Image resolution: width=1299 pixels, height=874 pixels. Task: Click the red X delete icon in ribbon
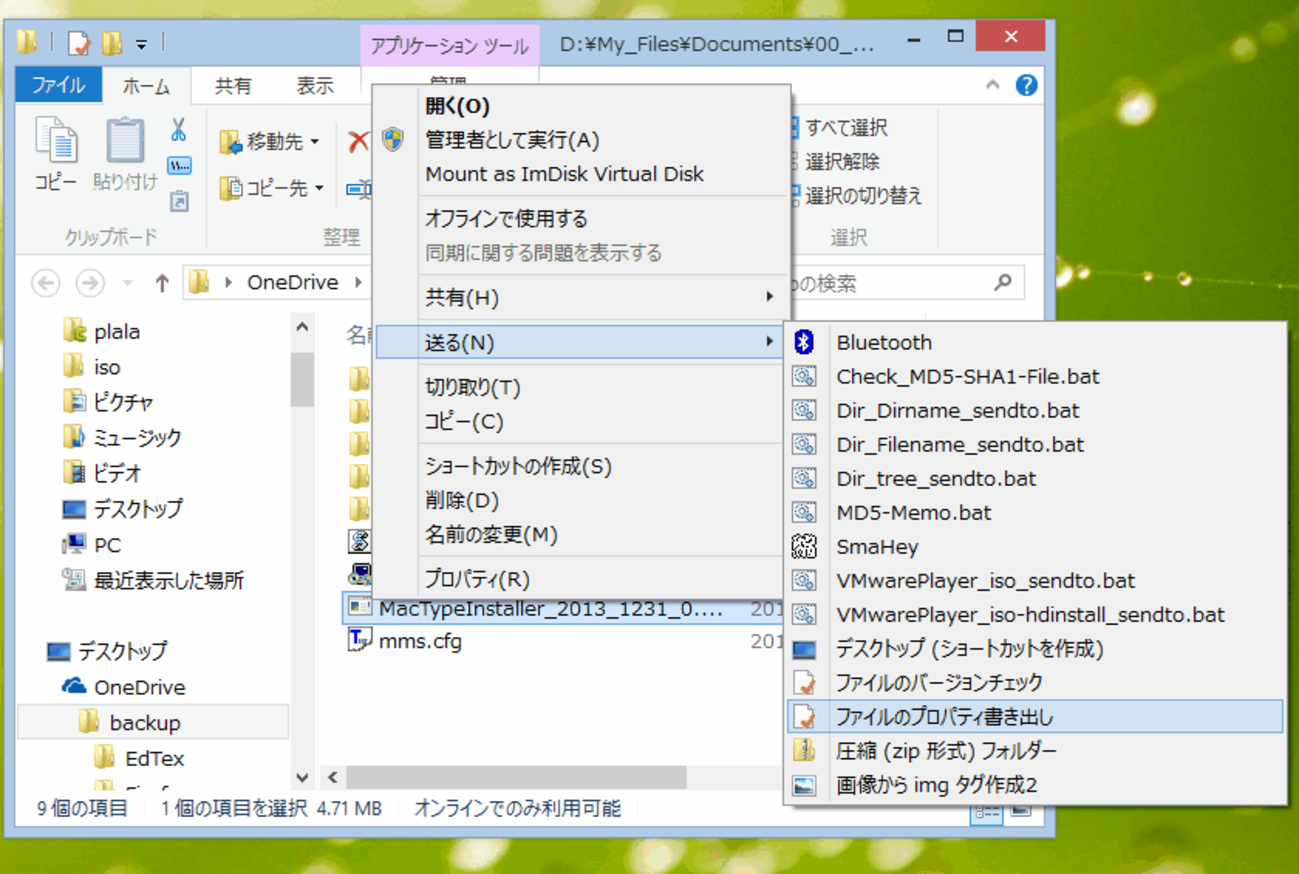pyautogui.click(x=358, y=142)
